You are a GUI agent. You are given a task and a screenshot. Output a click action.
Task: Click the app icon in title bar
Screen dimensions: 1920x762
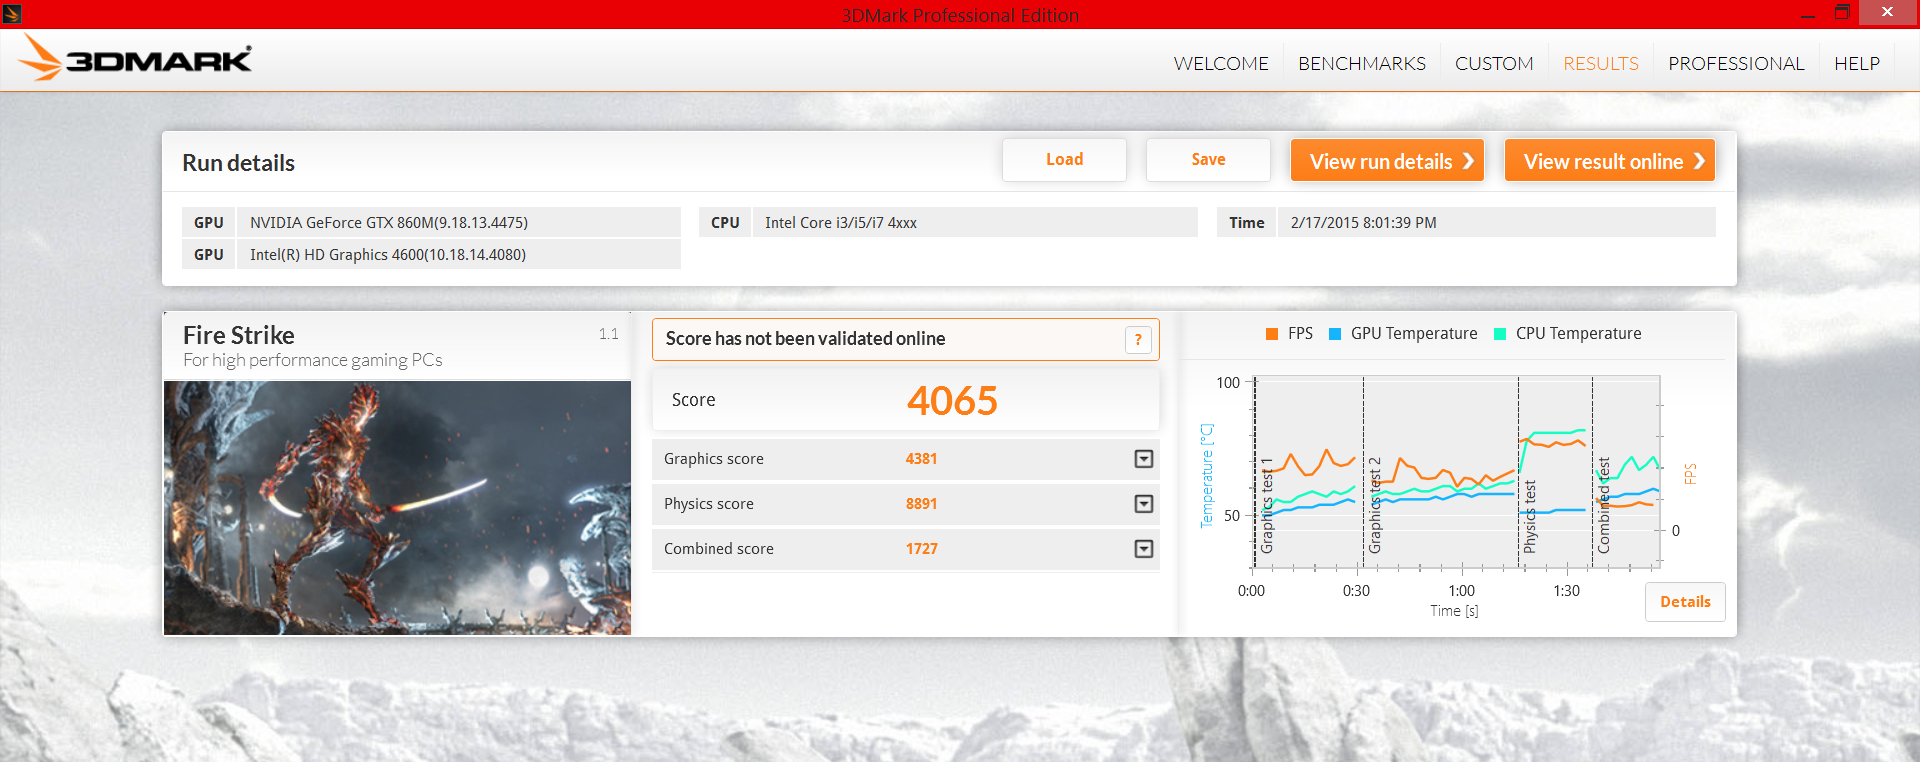(x=12, y=14)
